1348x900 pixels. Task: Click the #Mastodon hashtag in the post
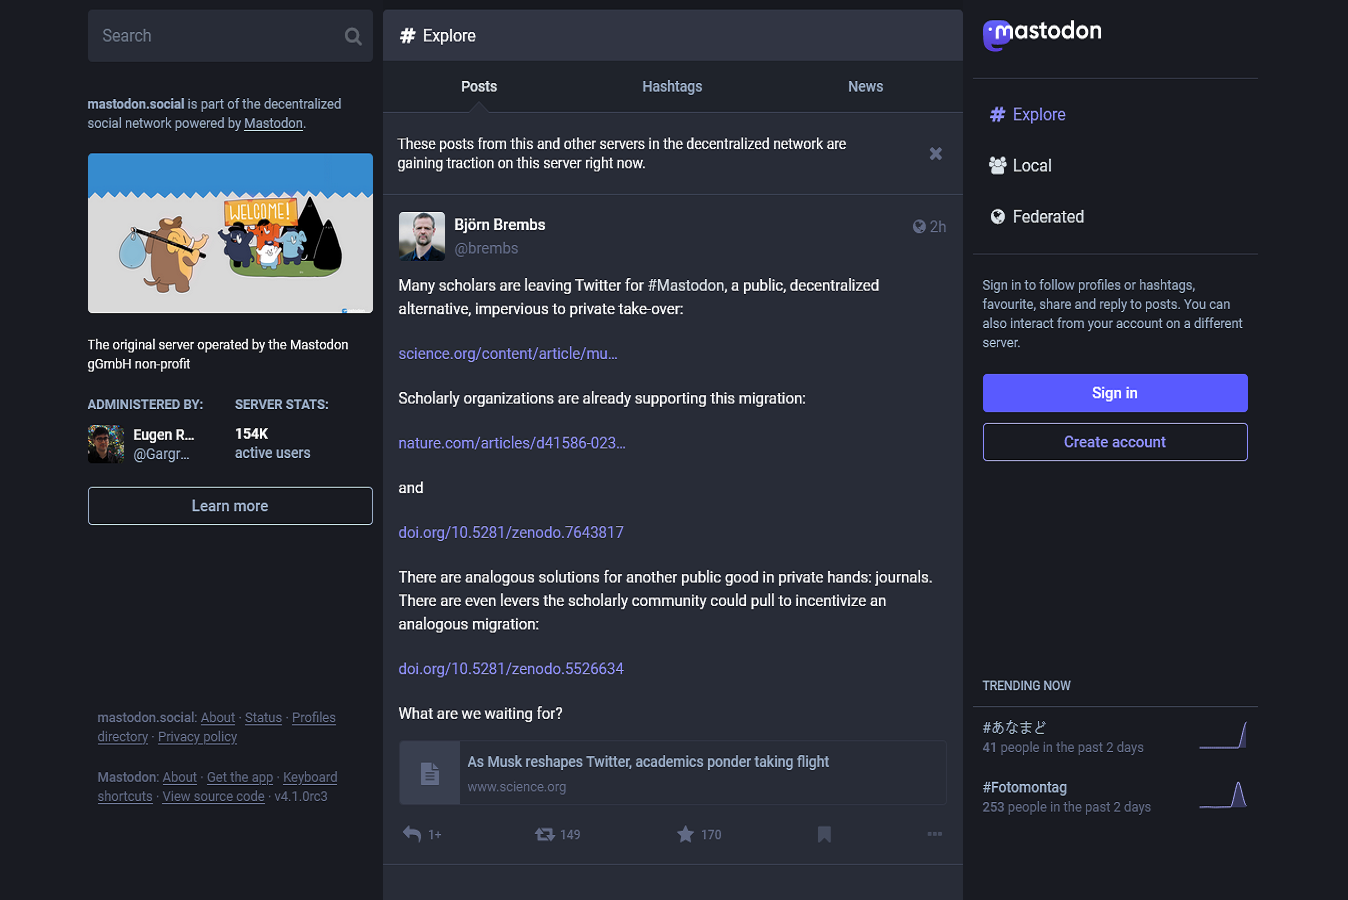tap(686, 286)
